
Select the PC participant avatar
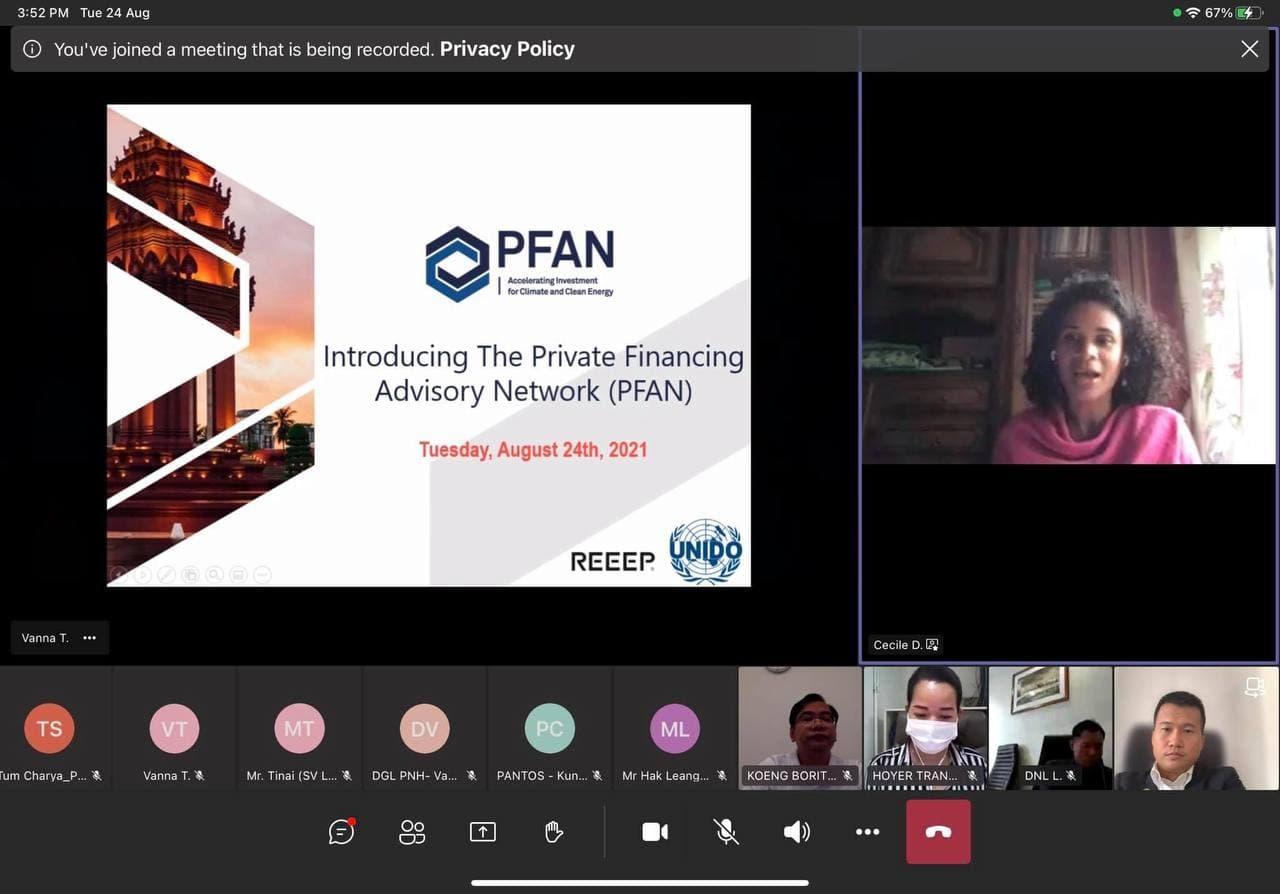pos(549,729)
